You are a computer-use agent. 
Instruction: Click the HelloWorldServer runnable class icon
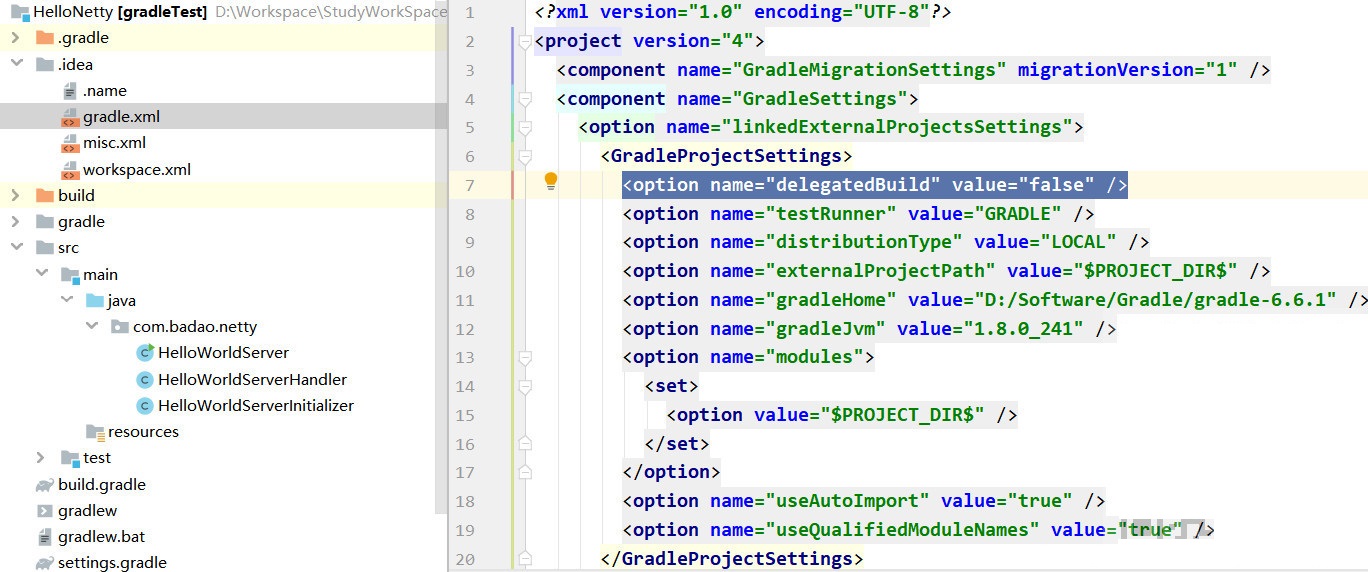[145, 353]
